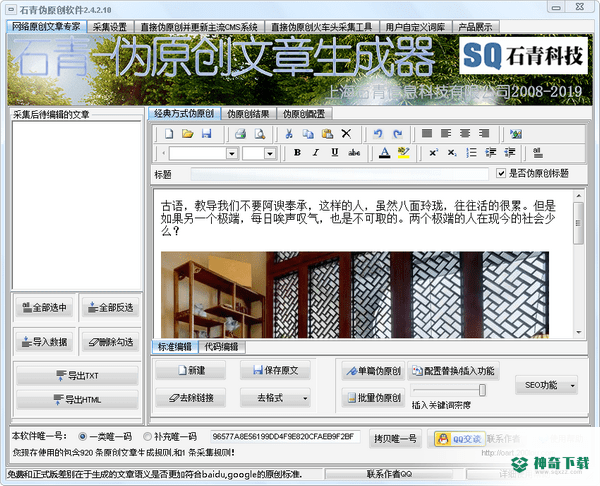Click the New document toolbar icon
The height and width of the screenshot is (486, 600).
[x=169, y=134]
